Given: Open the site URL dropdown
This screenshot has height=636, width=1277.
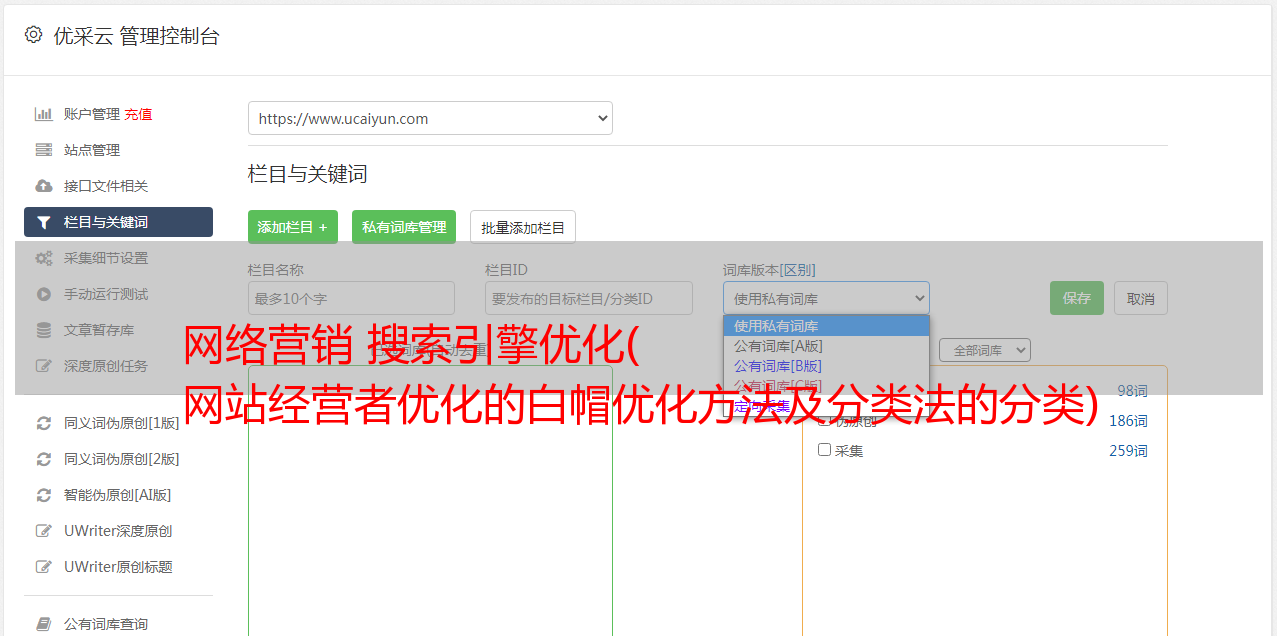Looking at the screenshot, I should [430, 118].
